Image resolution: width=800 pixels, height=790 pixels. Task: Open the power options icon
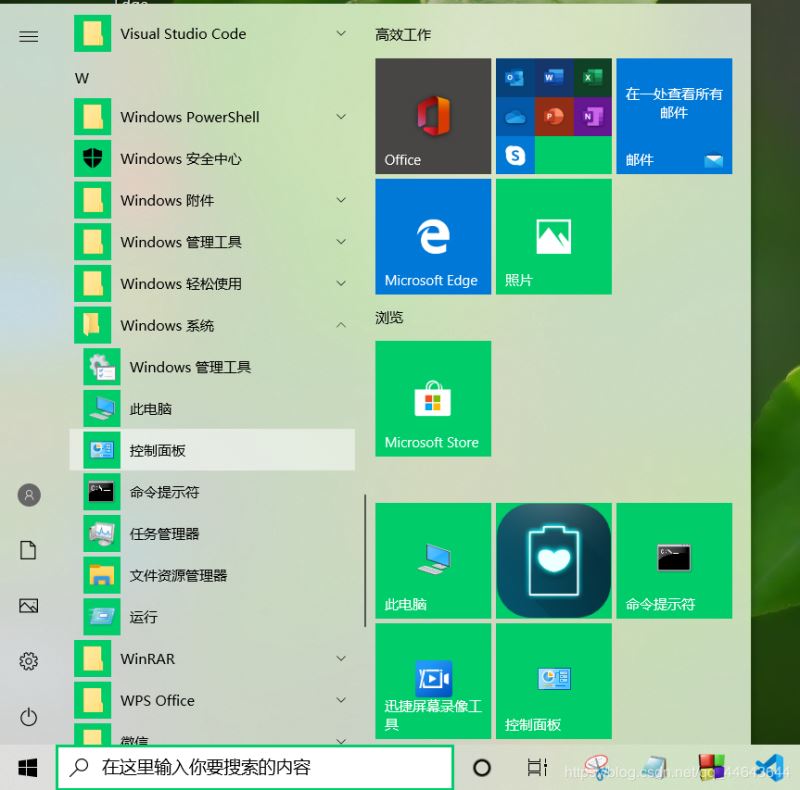(x=28, y=716)
